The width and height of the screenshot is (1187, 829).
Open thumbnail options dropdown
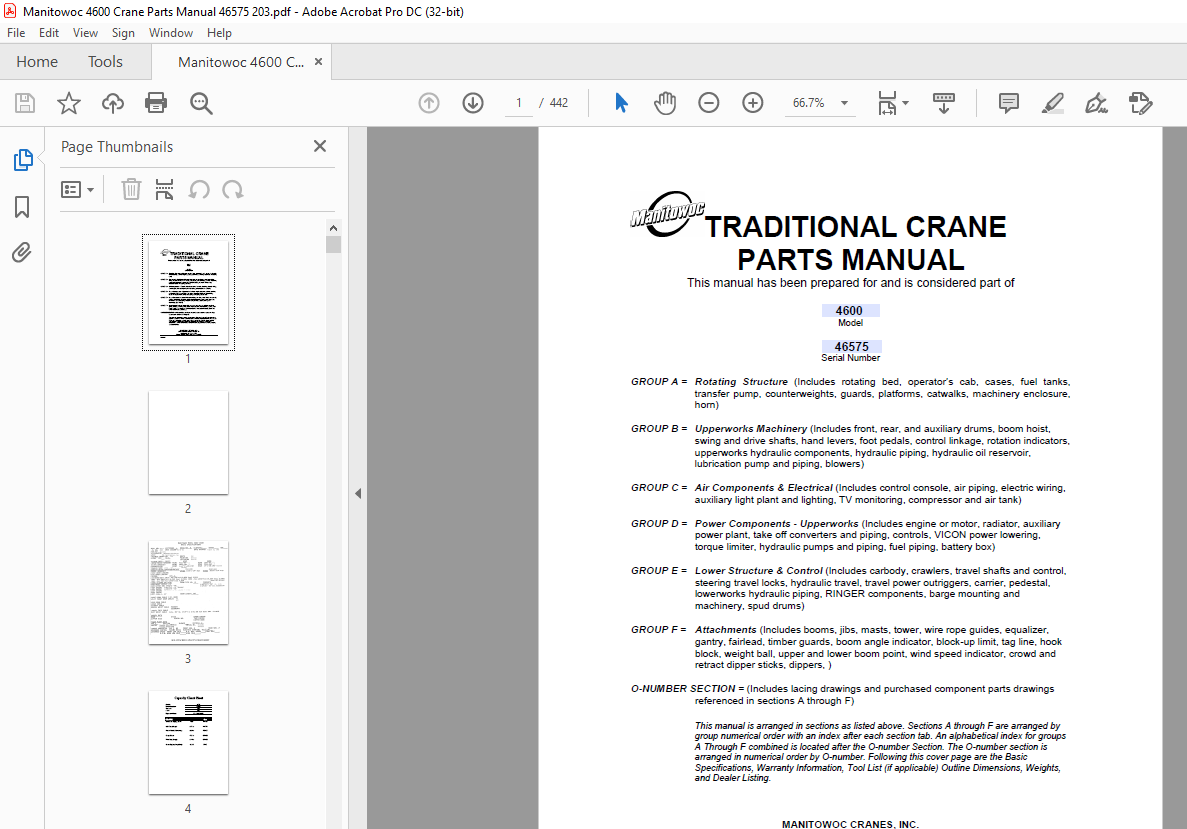coord(77,189)
